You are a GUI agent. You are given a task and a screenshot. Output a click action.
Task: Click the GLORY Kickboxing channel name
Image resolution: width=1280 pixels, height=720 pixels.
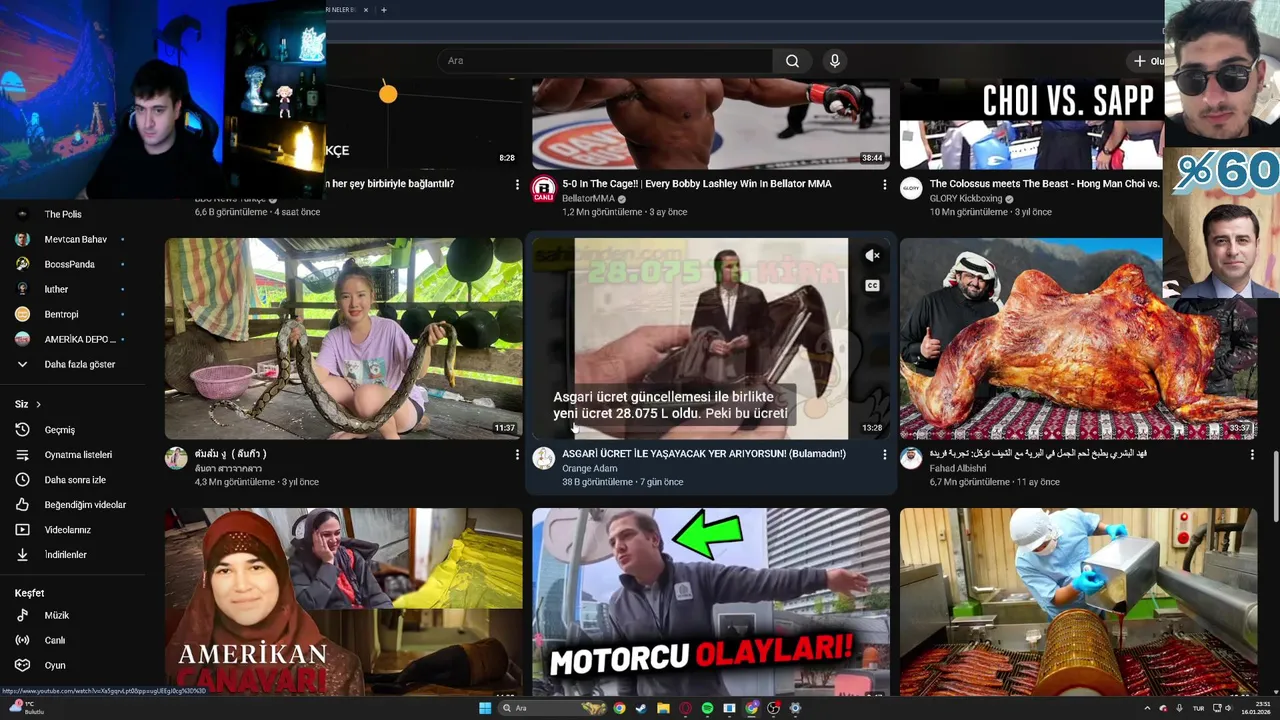(x=966, y=199)
